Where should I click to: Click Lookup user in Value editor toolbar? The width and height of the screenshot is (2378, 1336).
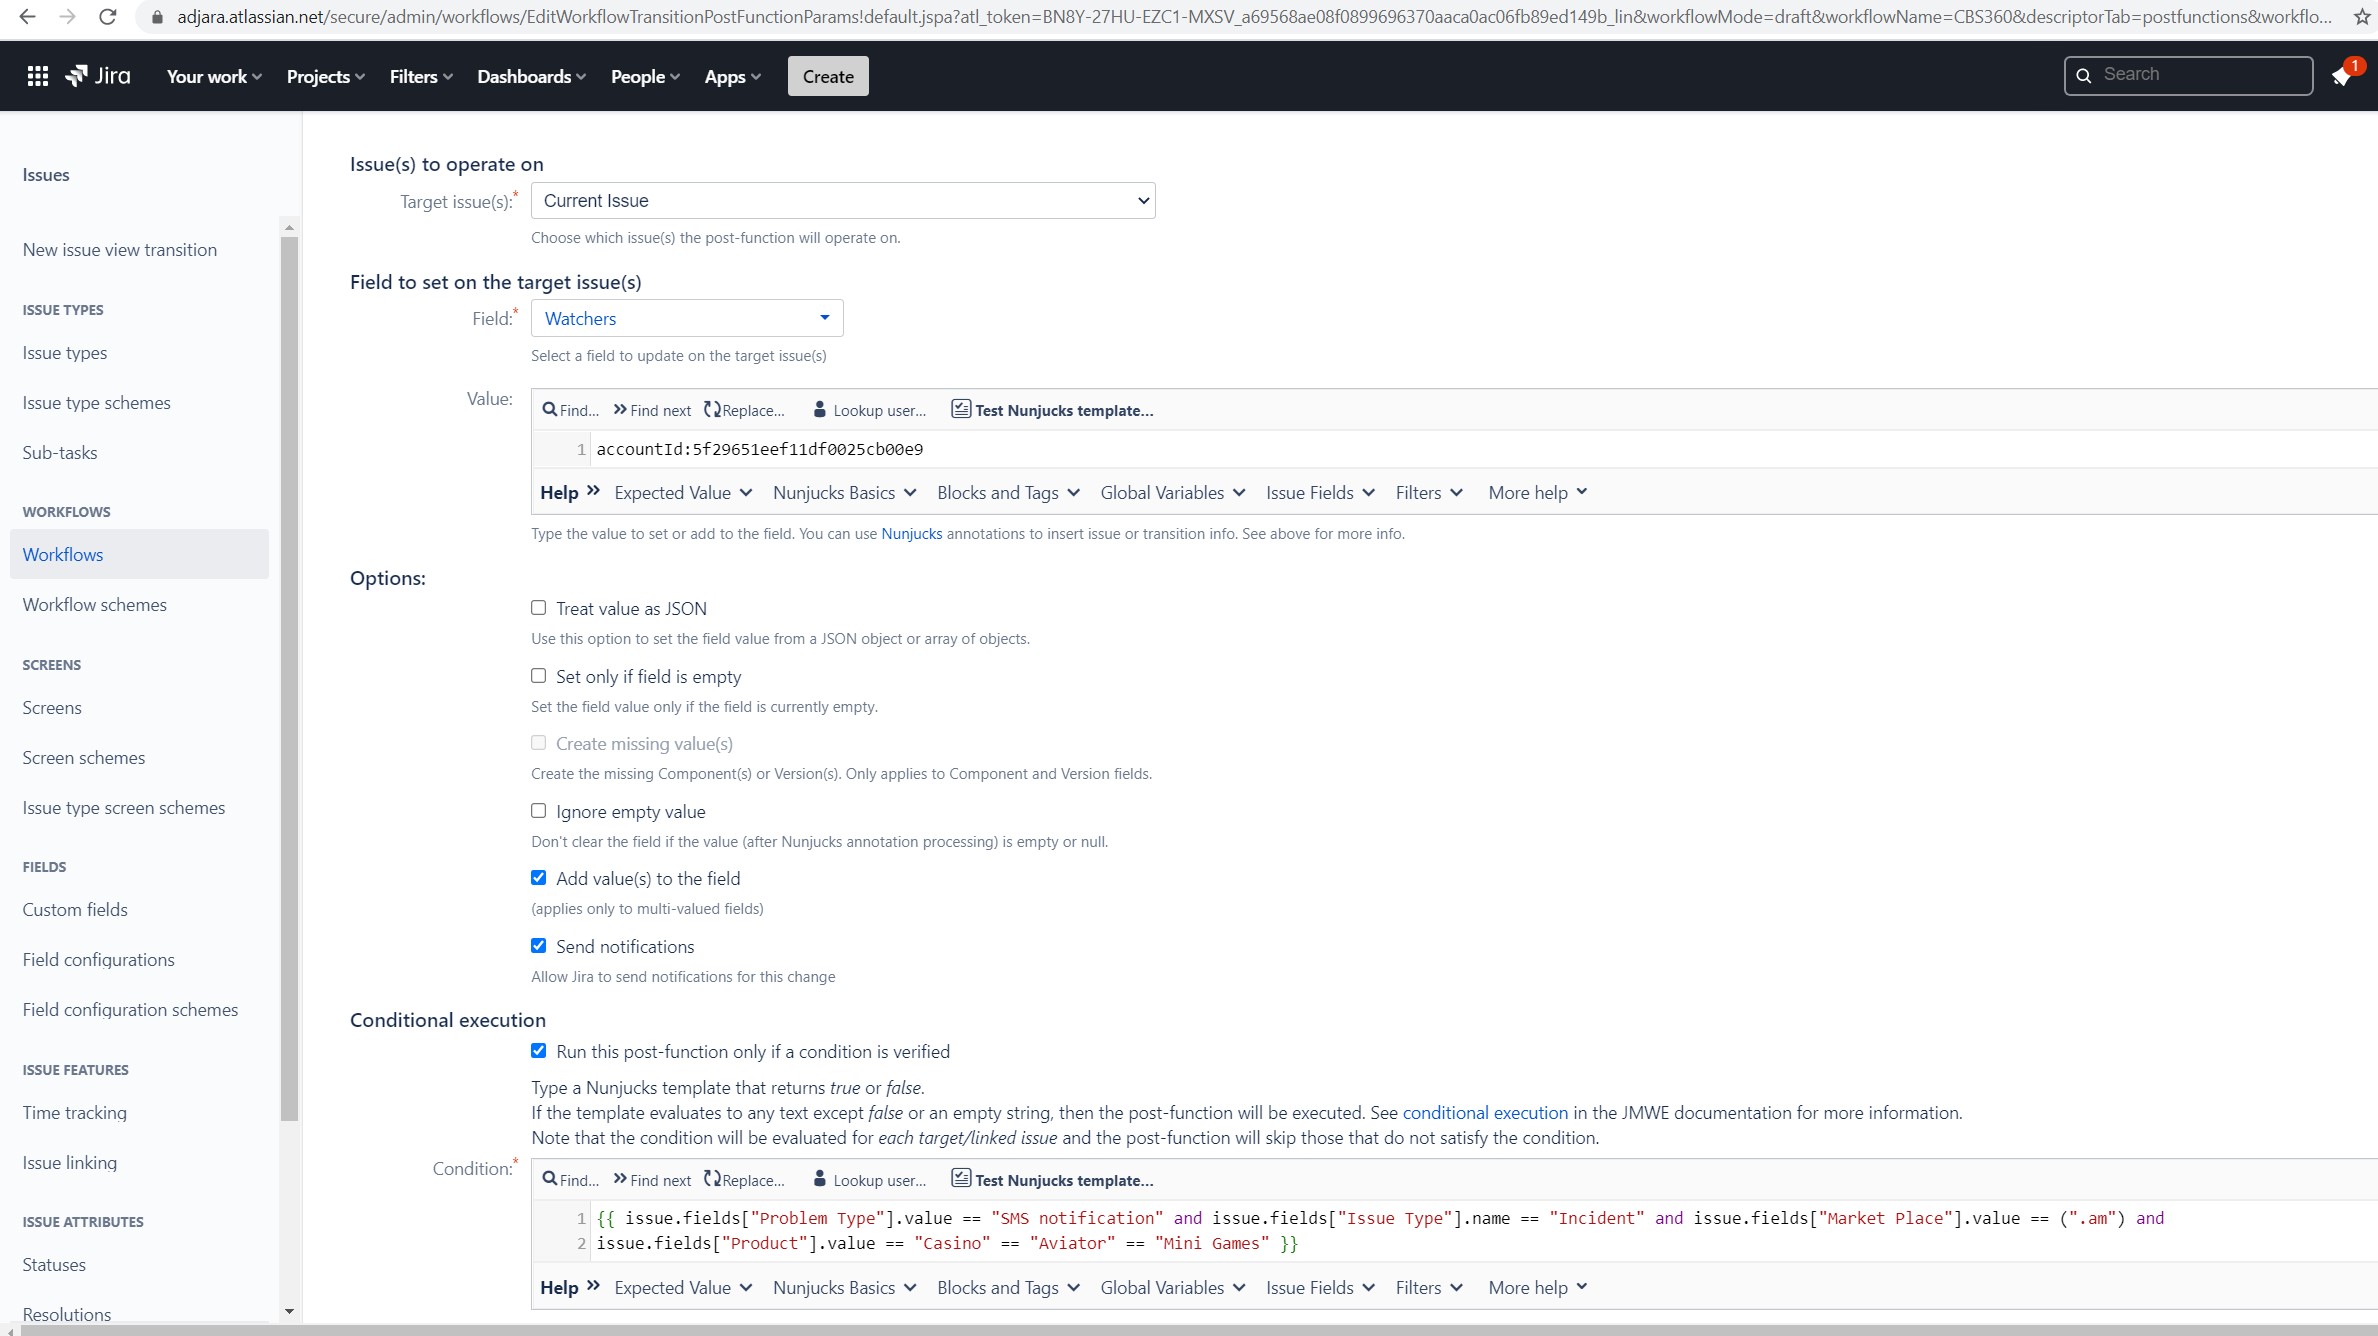click(x=869, y=410)
